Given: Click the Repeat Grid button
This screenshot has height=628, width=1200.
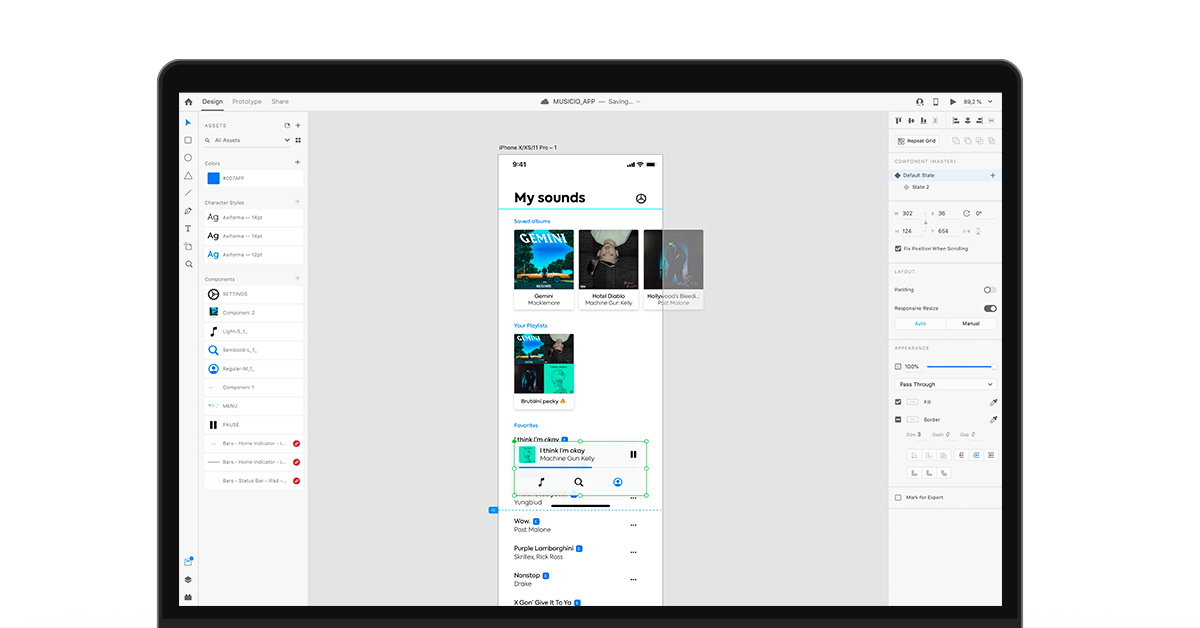Looking at the screenshot, I should [916, 141].
